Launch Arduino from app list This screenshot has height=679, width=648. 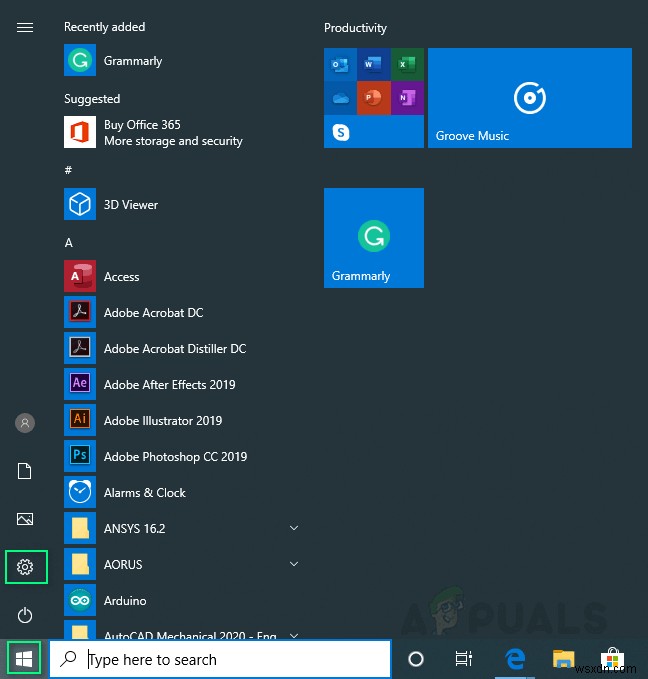click(x=105, y=600)
